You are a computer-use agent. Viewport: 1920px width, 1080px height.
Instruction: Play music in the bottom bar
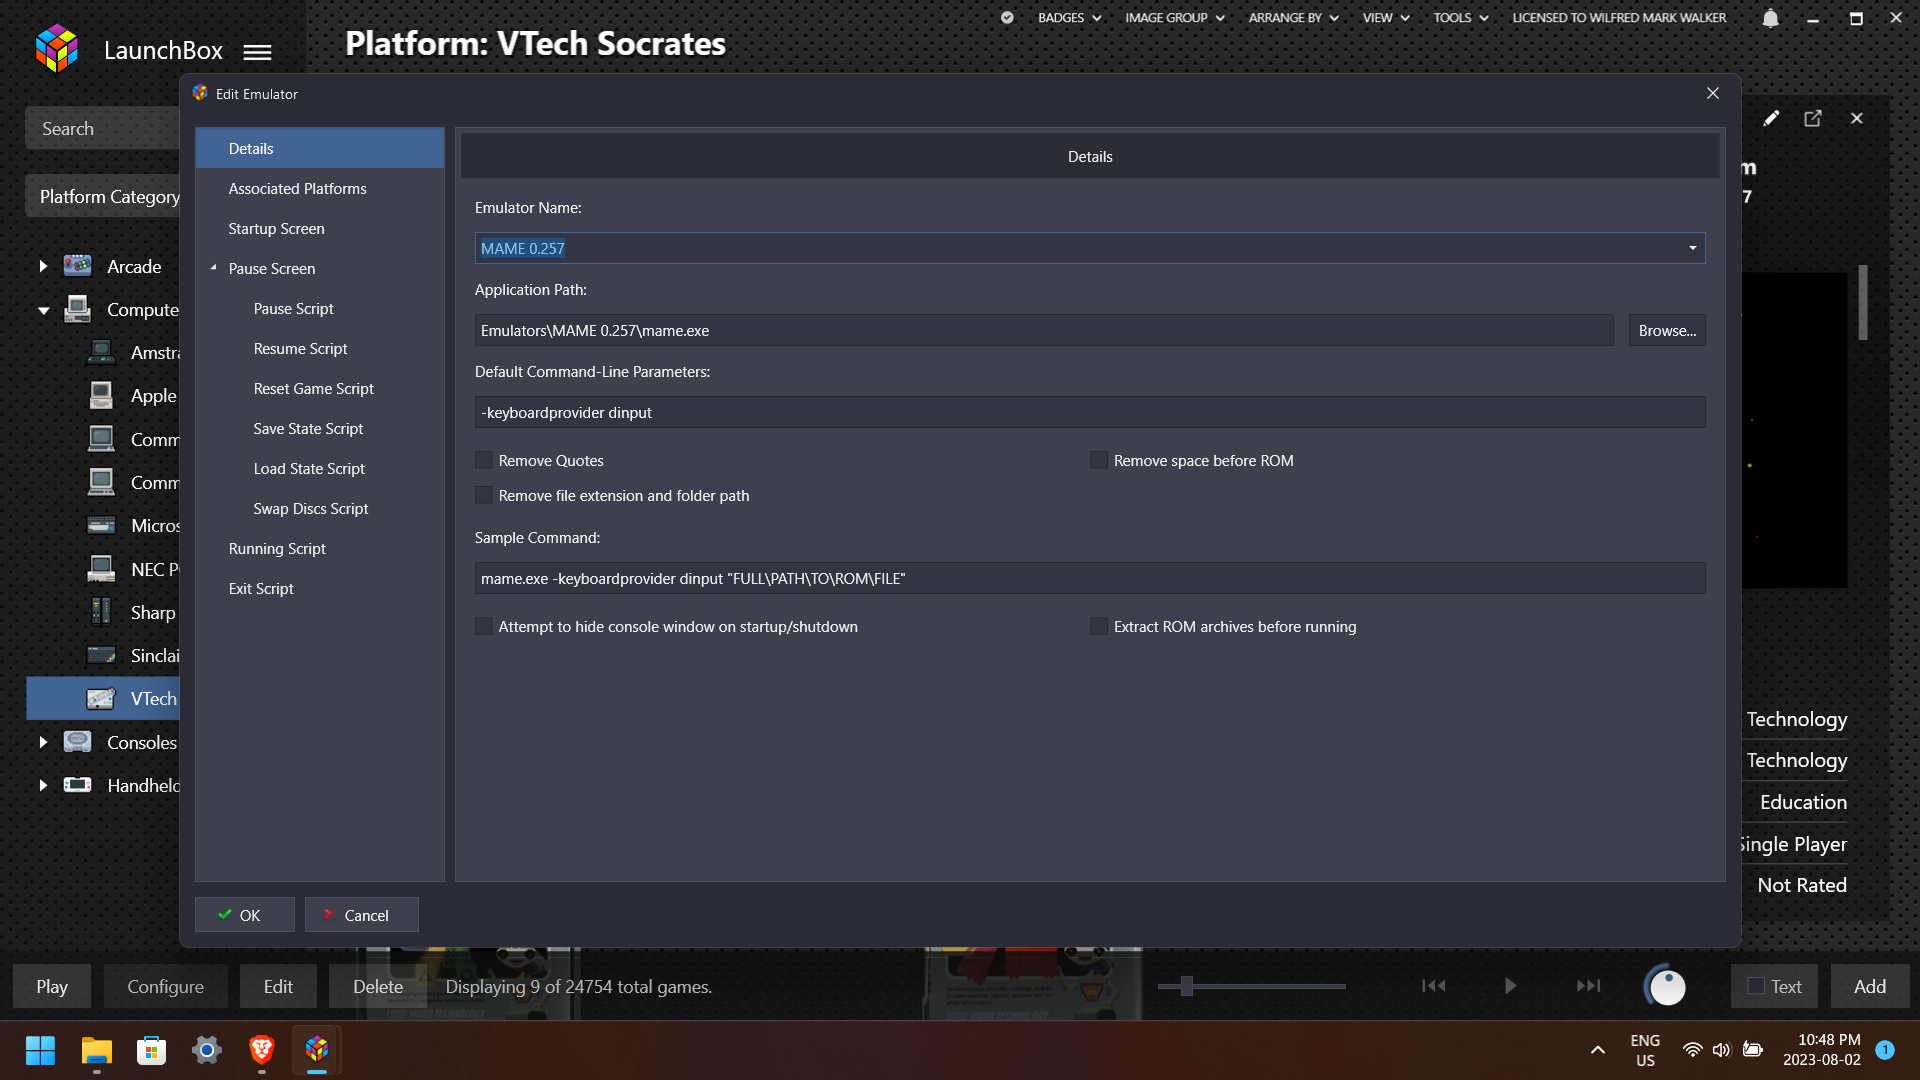tap(1510, 986)
